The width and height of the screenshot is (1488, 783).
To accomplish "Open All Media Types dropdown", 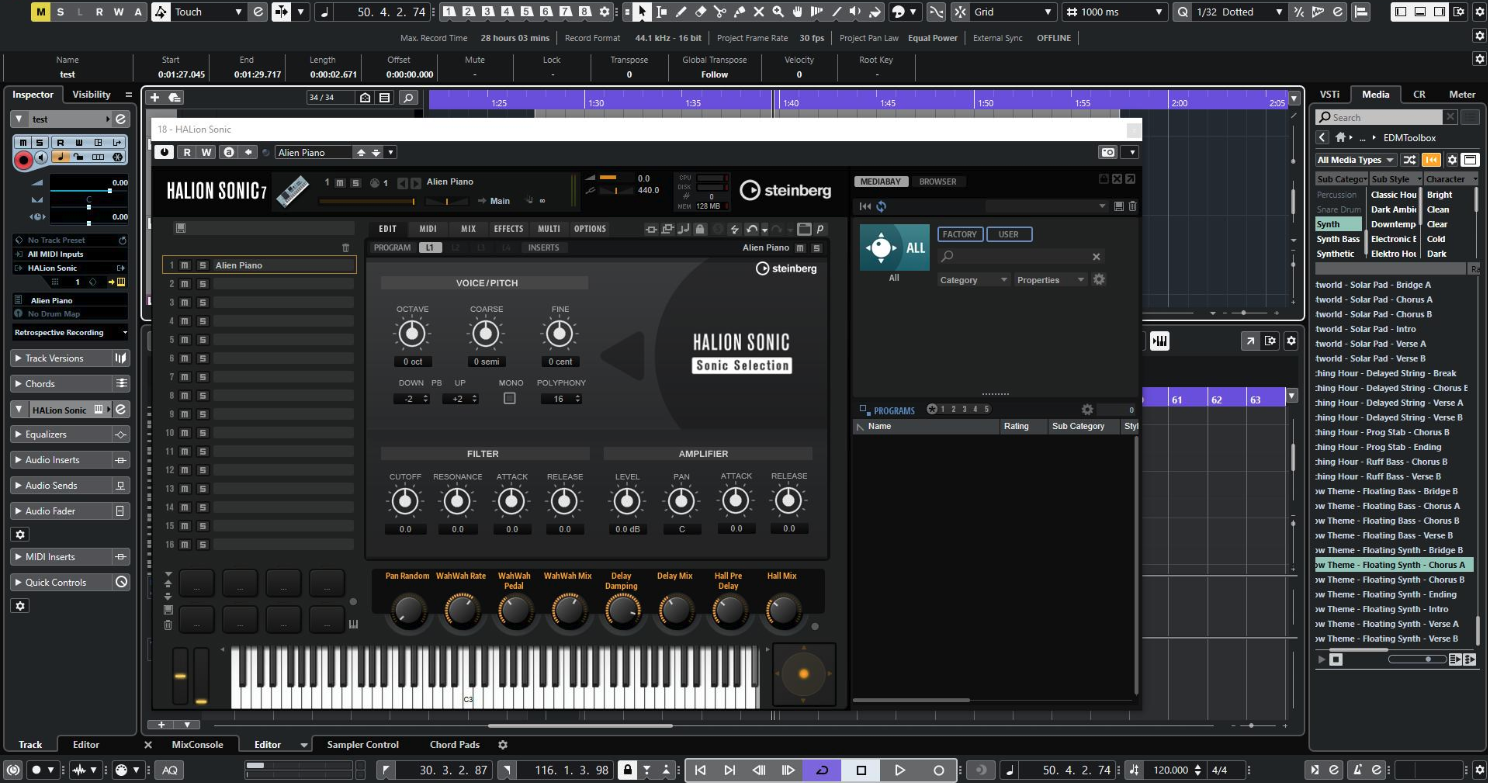I will coord(1355,160).
